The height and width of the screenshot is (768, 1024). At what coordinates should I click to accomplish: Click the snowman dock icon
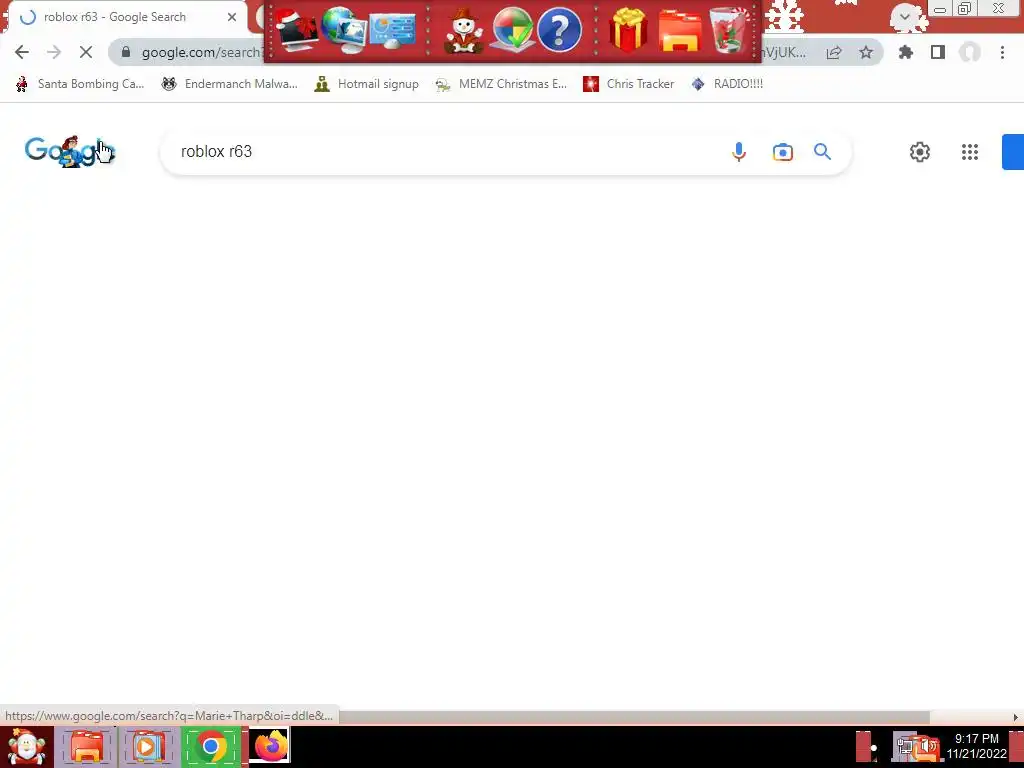(x=463, y=31)
